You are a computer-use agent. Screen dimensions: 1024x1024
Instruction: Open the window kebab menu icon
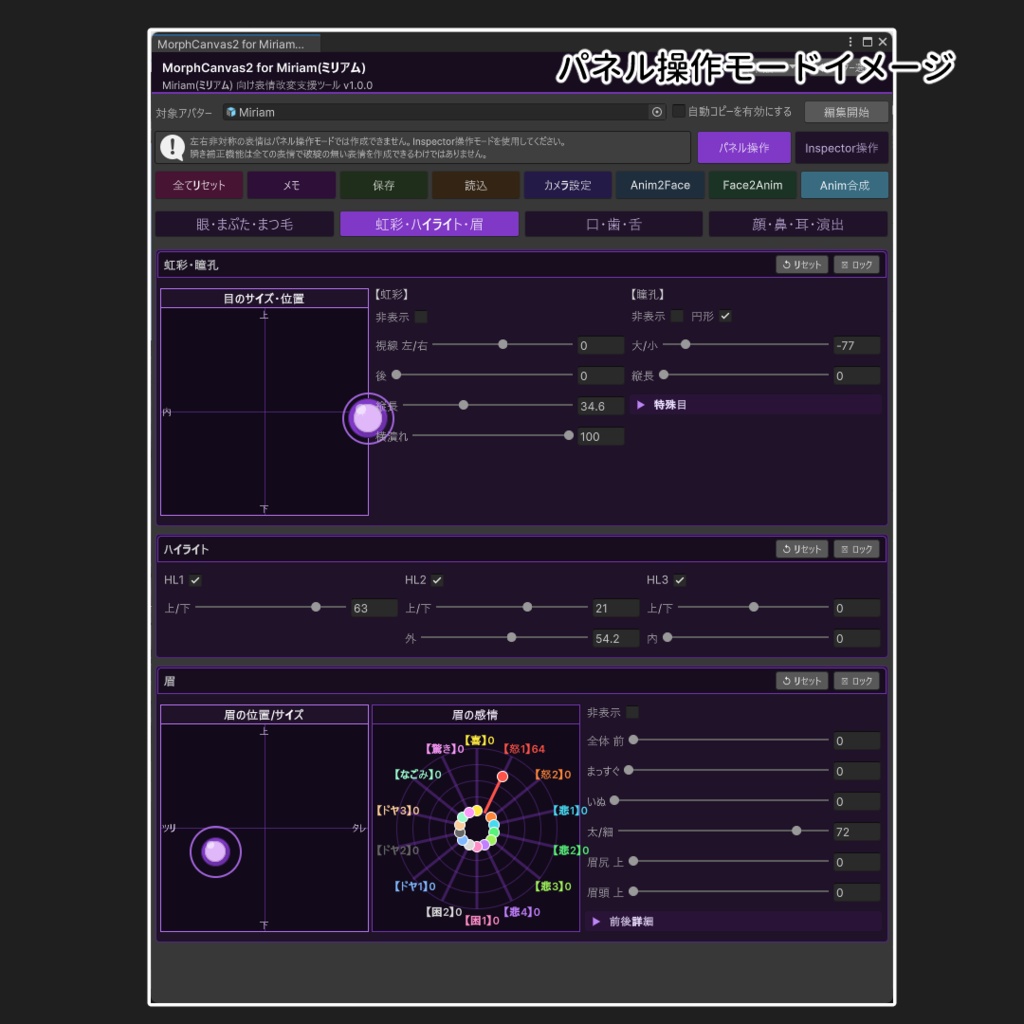click(x=850, y=42)
